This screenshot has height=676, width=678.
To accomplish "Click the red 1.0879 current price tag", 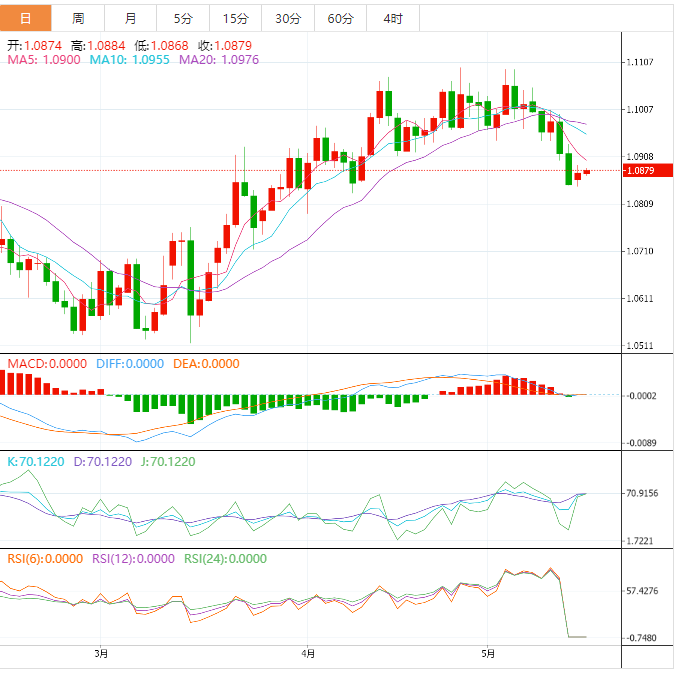I will (x=640, y=171).
